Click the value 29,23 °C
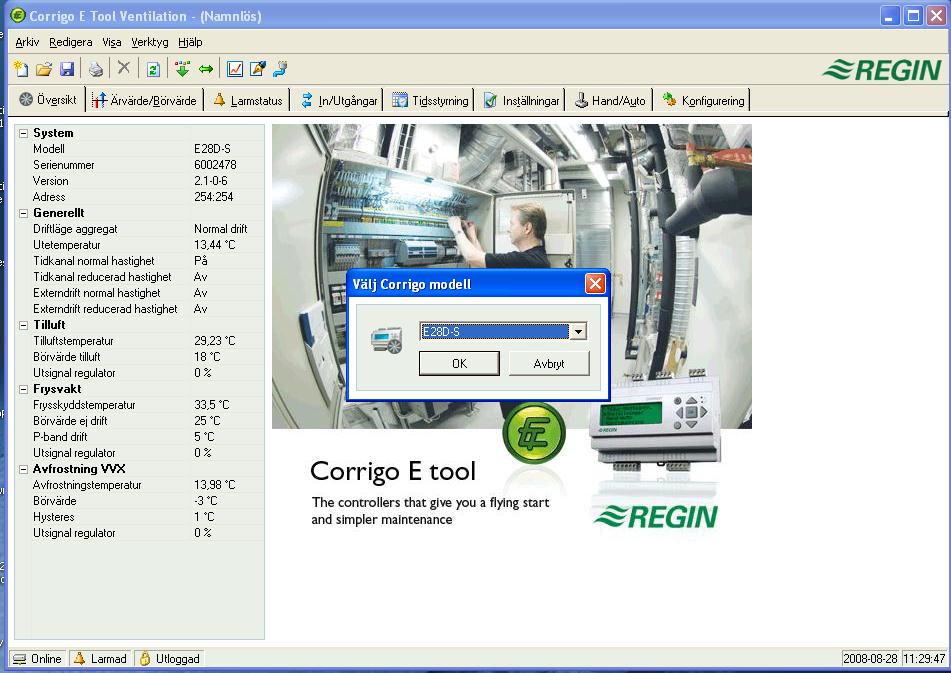 pos(215,341)
